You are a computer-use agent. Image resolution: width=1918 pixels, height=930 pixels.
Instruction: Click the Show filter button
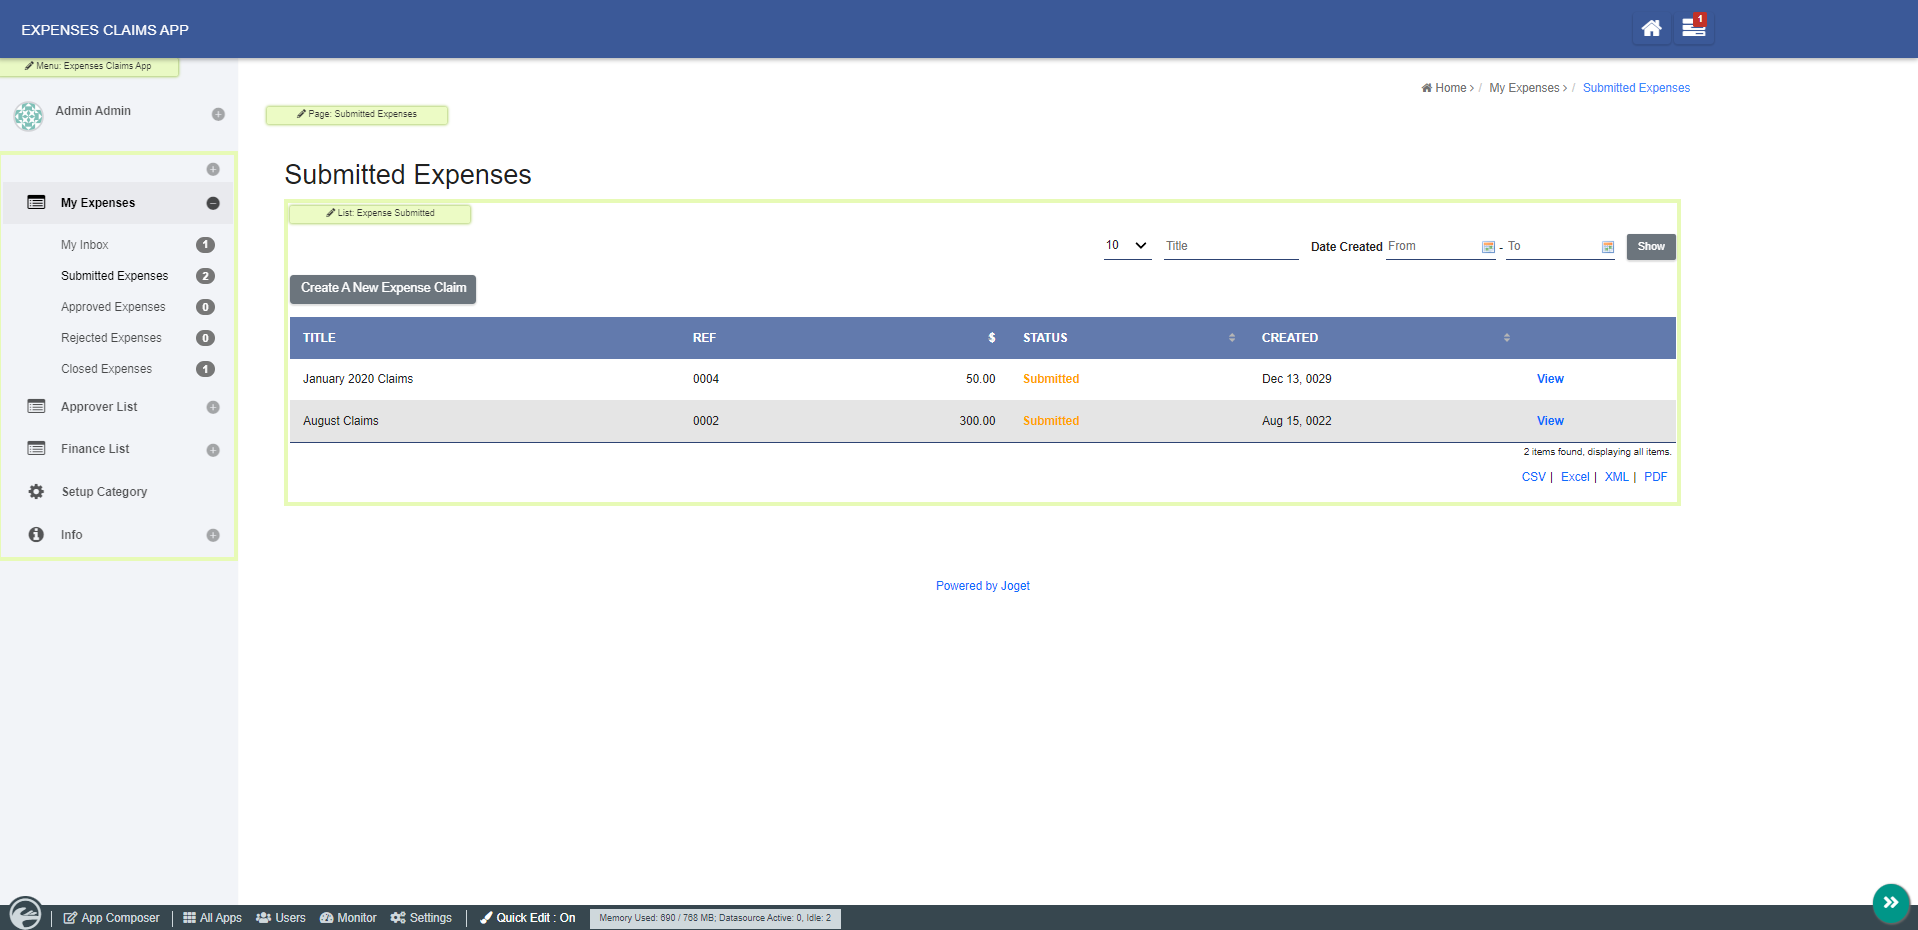point(1651,247)
